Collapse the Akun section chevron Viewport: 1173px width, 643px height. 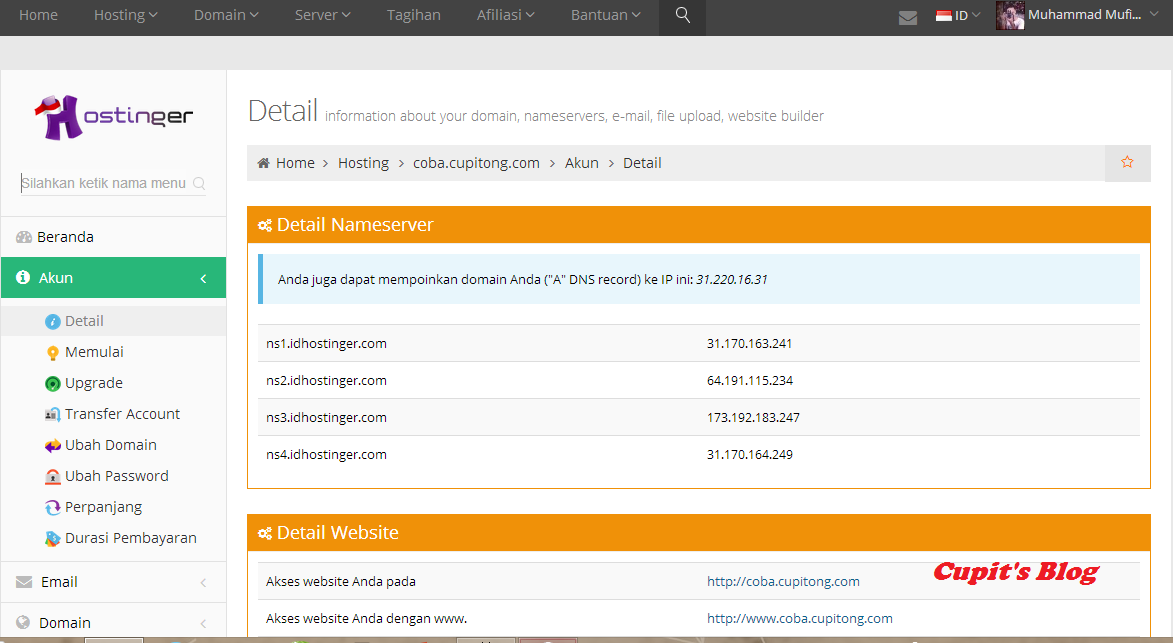tap(203, 278)
